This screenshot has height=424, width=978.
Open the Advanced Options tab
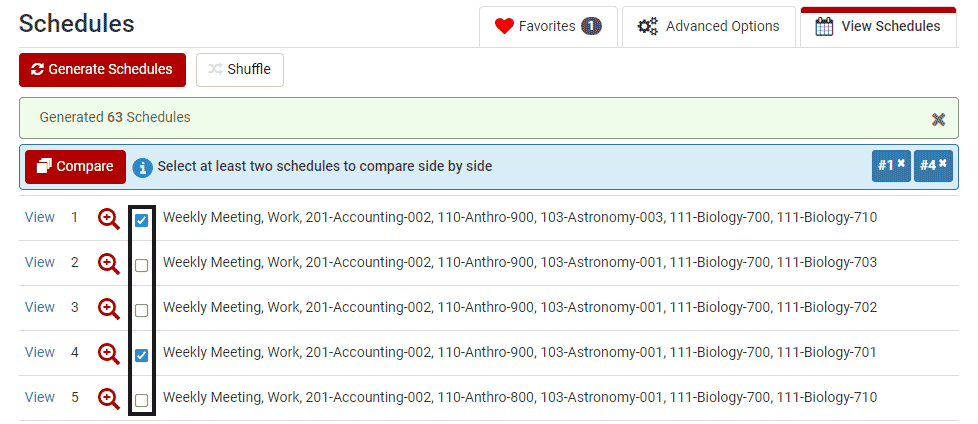pyautogui.click(x=709, y=27)
